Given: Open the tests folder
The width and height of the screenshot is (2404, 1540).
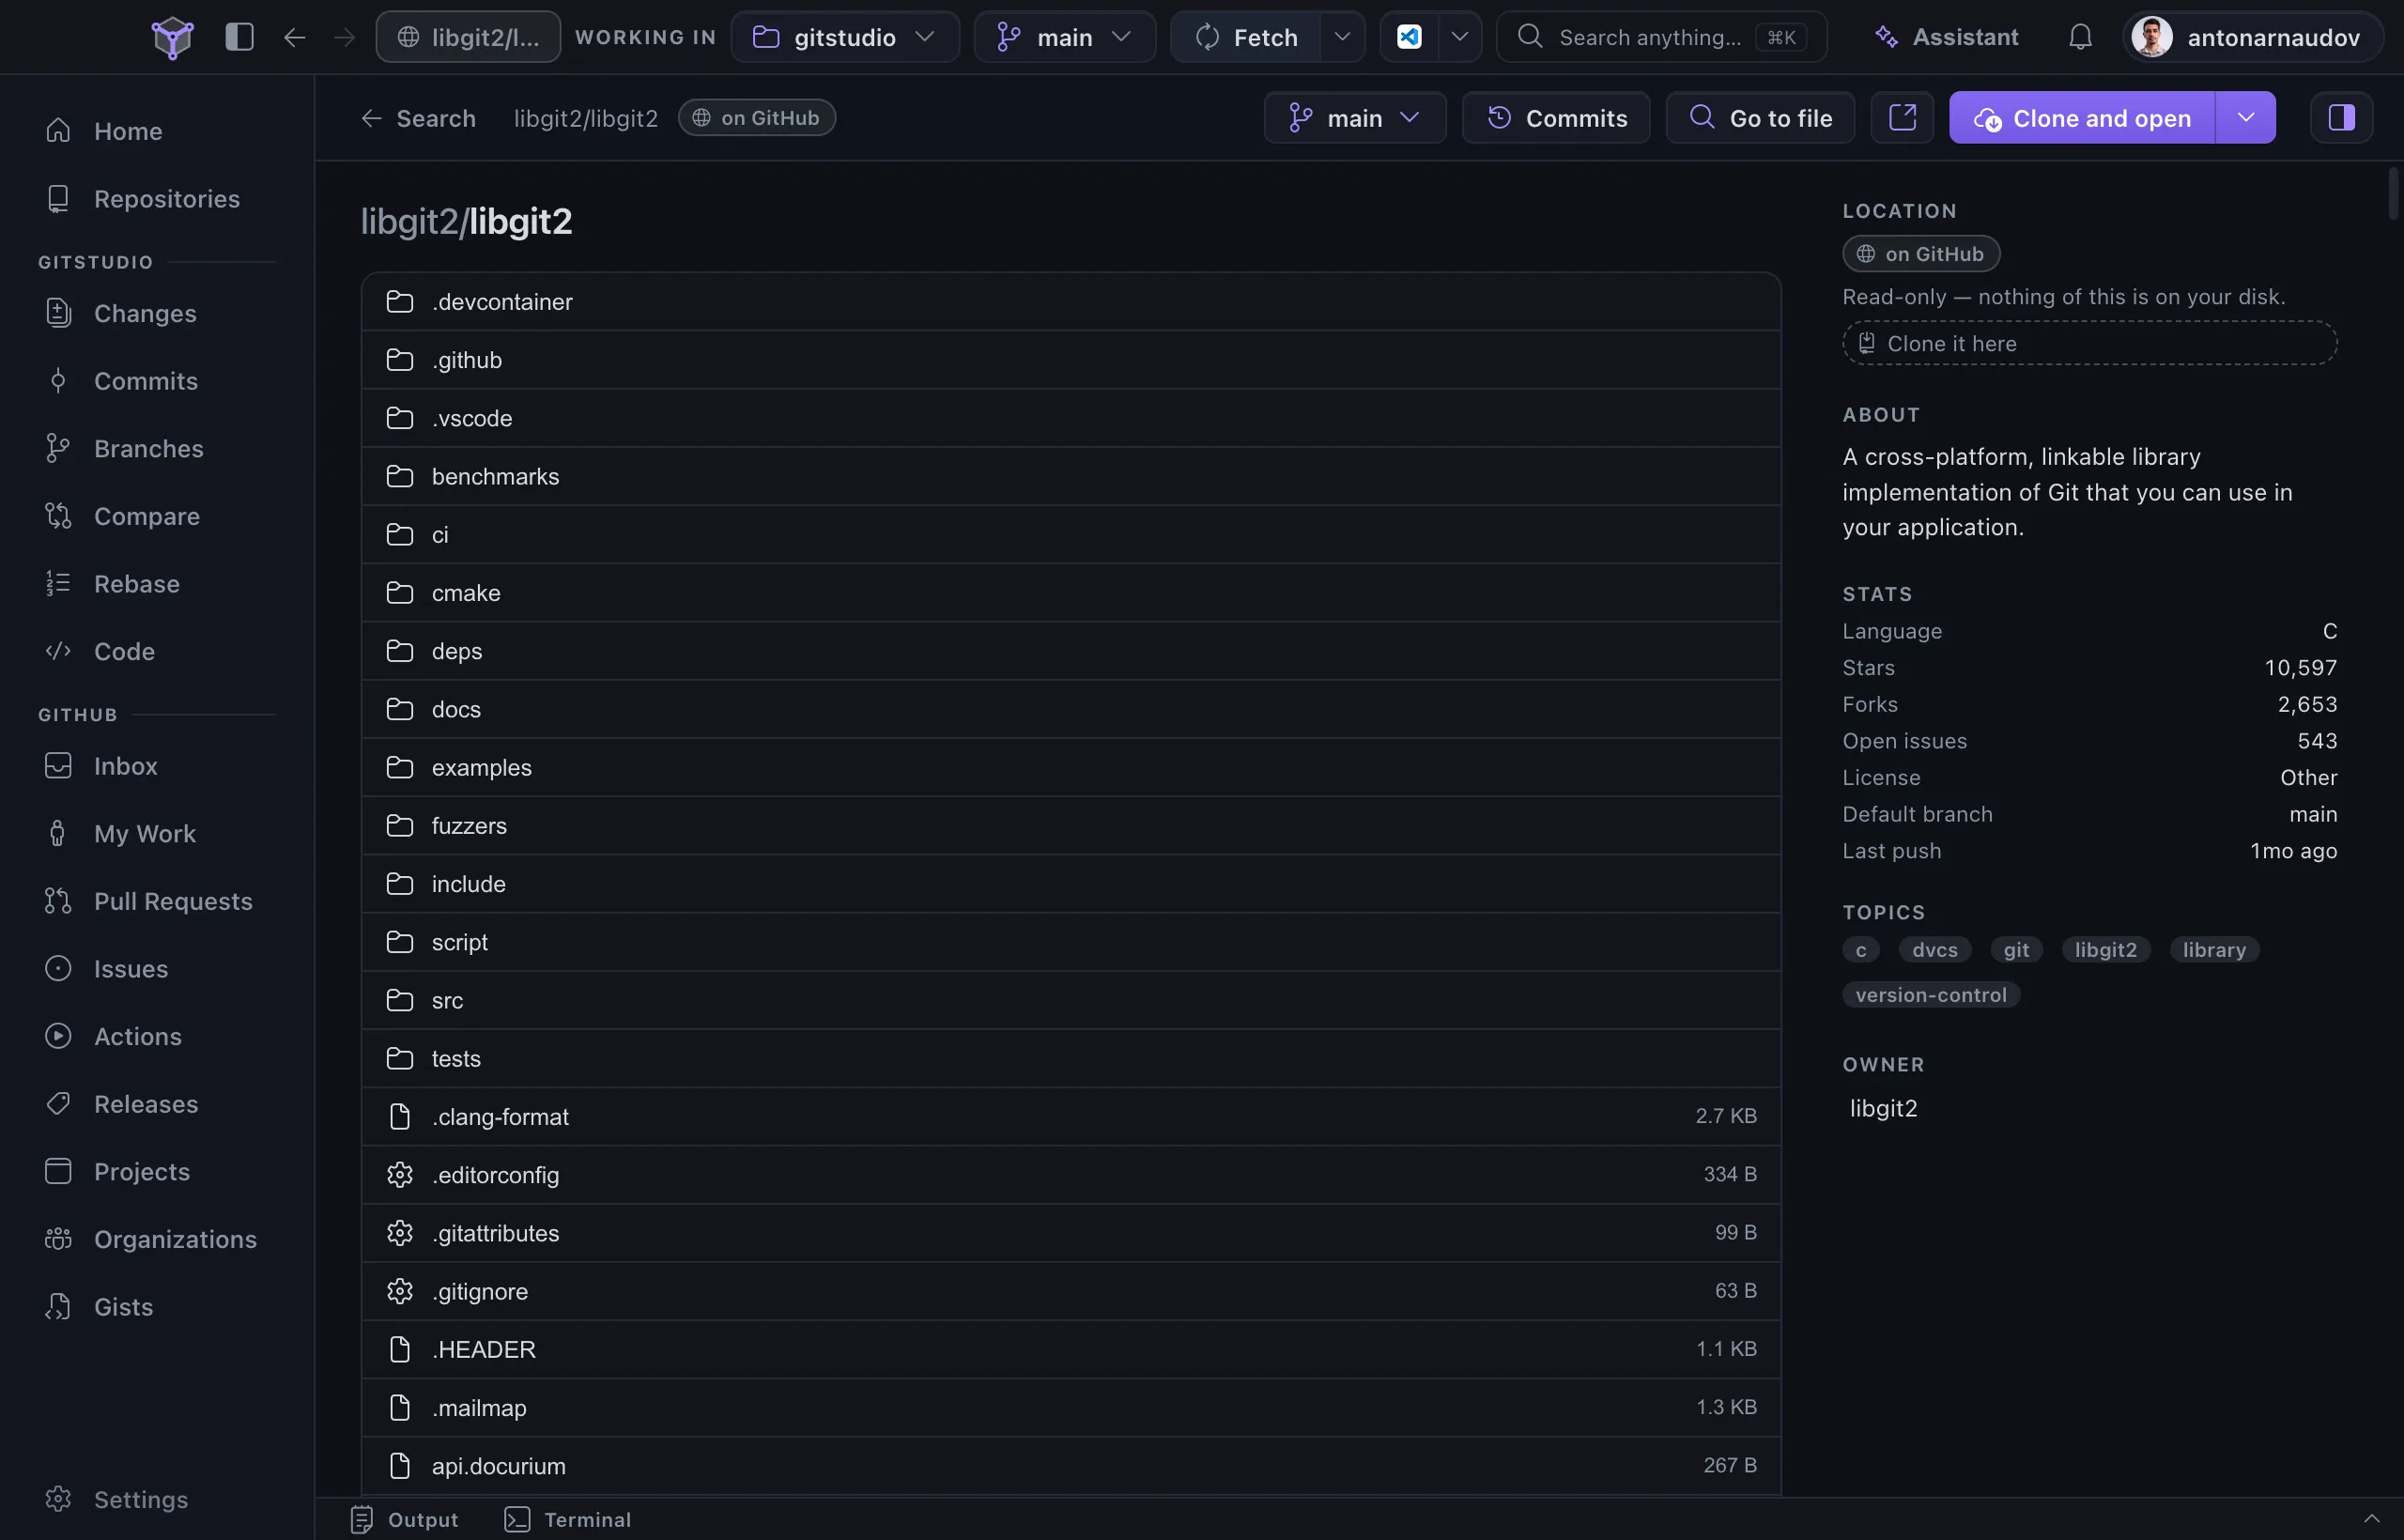Looking at the screenshot, I should click(x=1071, y=1059).
